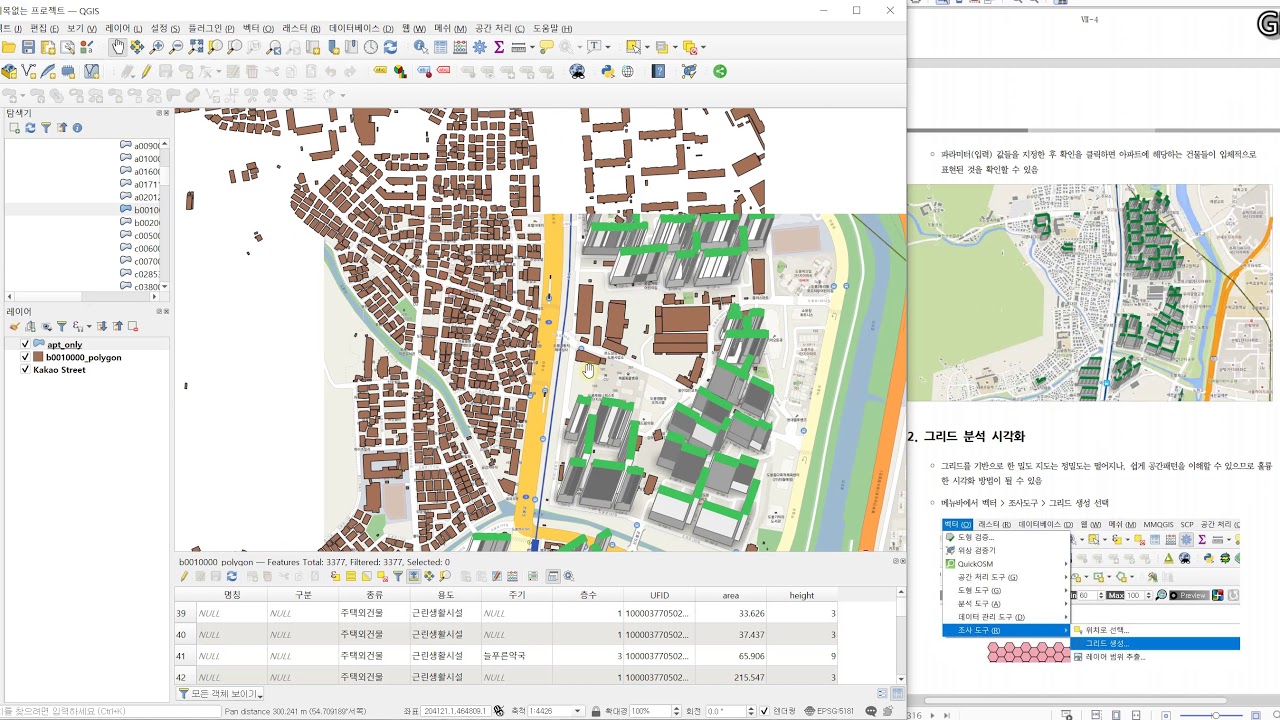This screenshot has width=1280, height=720.
Task: Open the 플러그인 menu
Action: coord(211,29)
